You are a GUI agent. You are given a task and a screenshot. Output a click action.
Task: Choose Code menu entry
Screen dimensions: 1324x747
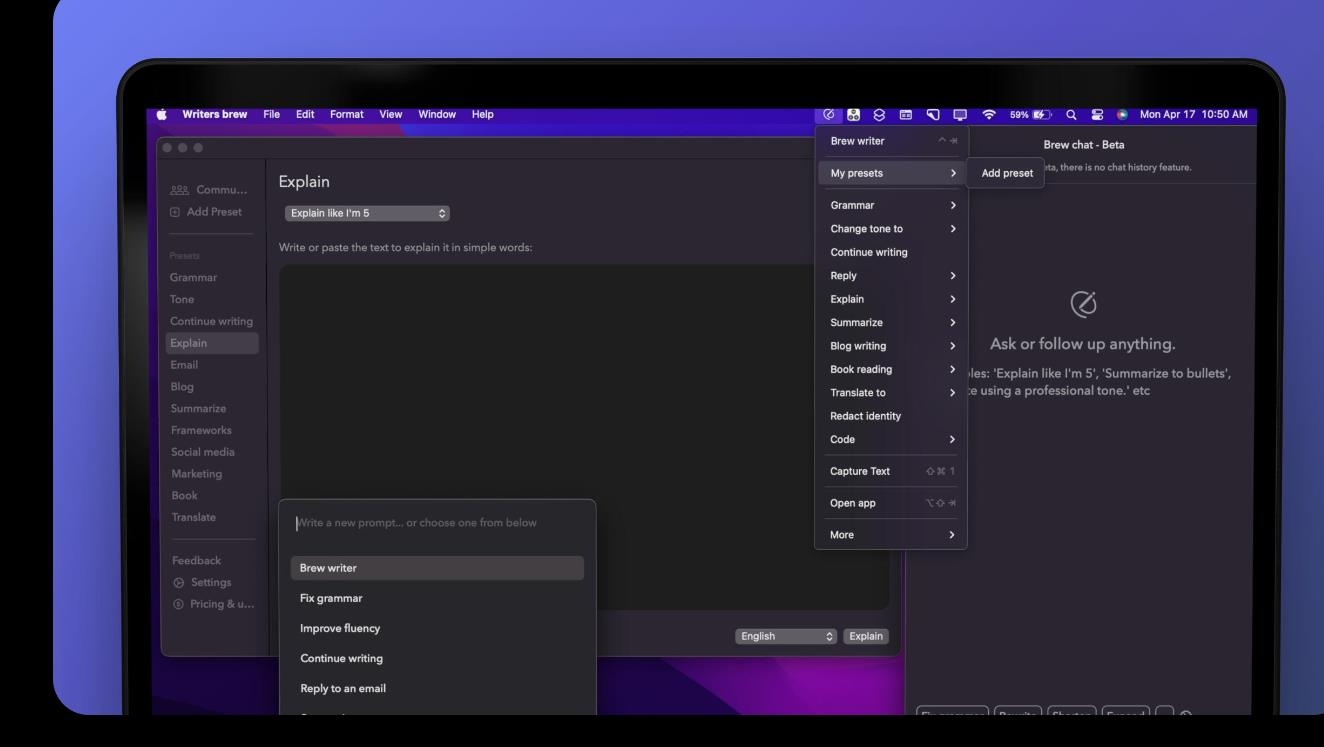(x=891, y=439)
